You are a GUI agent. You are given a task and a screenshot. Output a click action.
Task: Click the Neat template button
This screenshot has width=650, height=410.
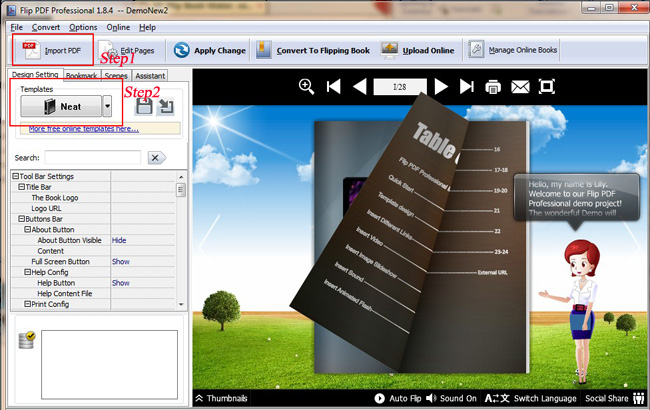61,107
